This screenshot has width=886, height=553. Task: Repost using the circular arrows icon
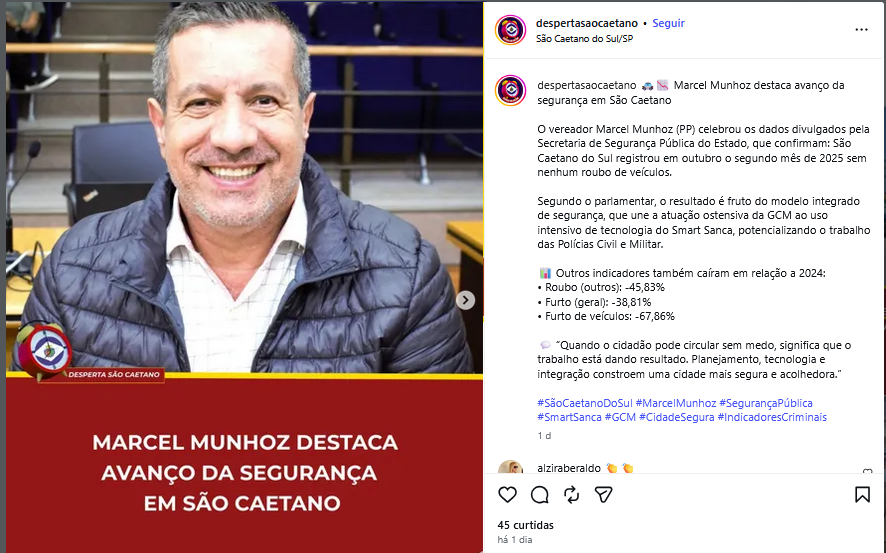click(x=572, y=495)
